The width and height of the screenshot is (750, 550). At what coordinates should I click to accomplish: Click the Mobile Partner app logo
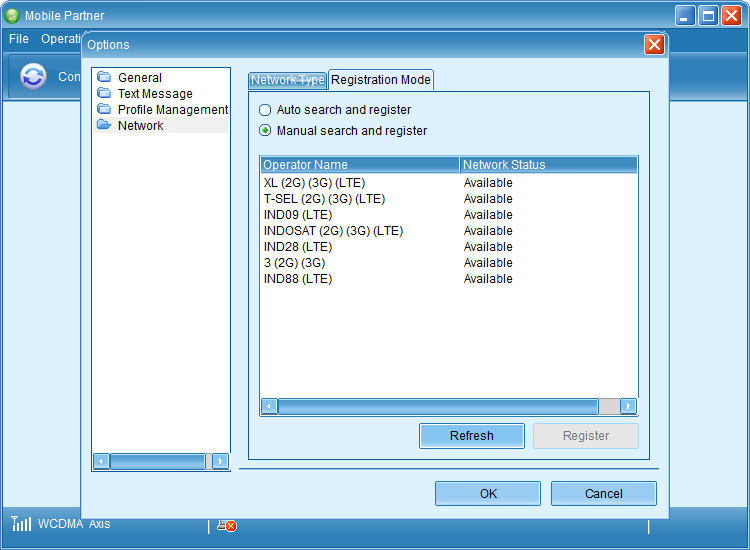tap(12, 15)
